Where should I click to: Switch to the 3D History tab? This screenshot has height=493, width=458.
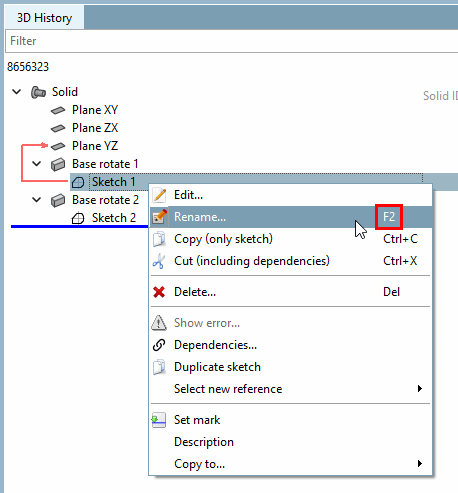[44, 18]
